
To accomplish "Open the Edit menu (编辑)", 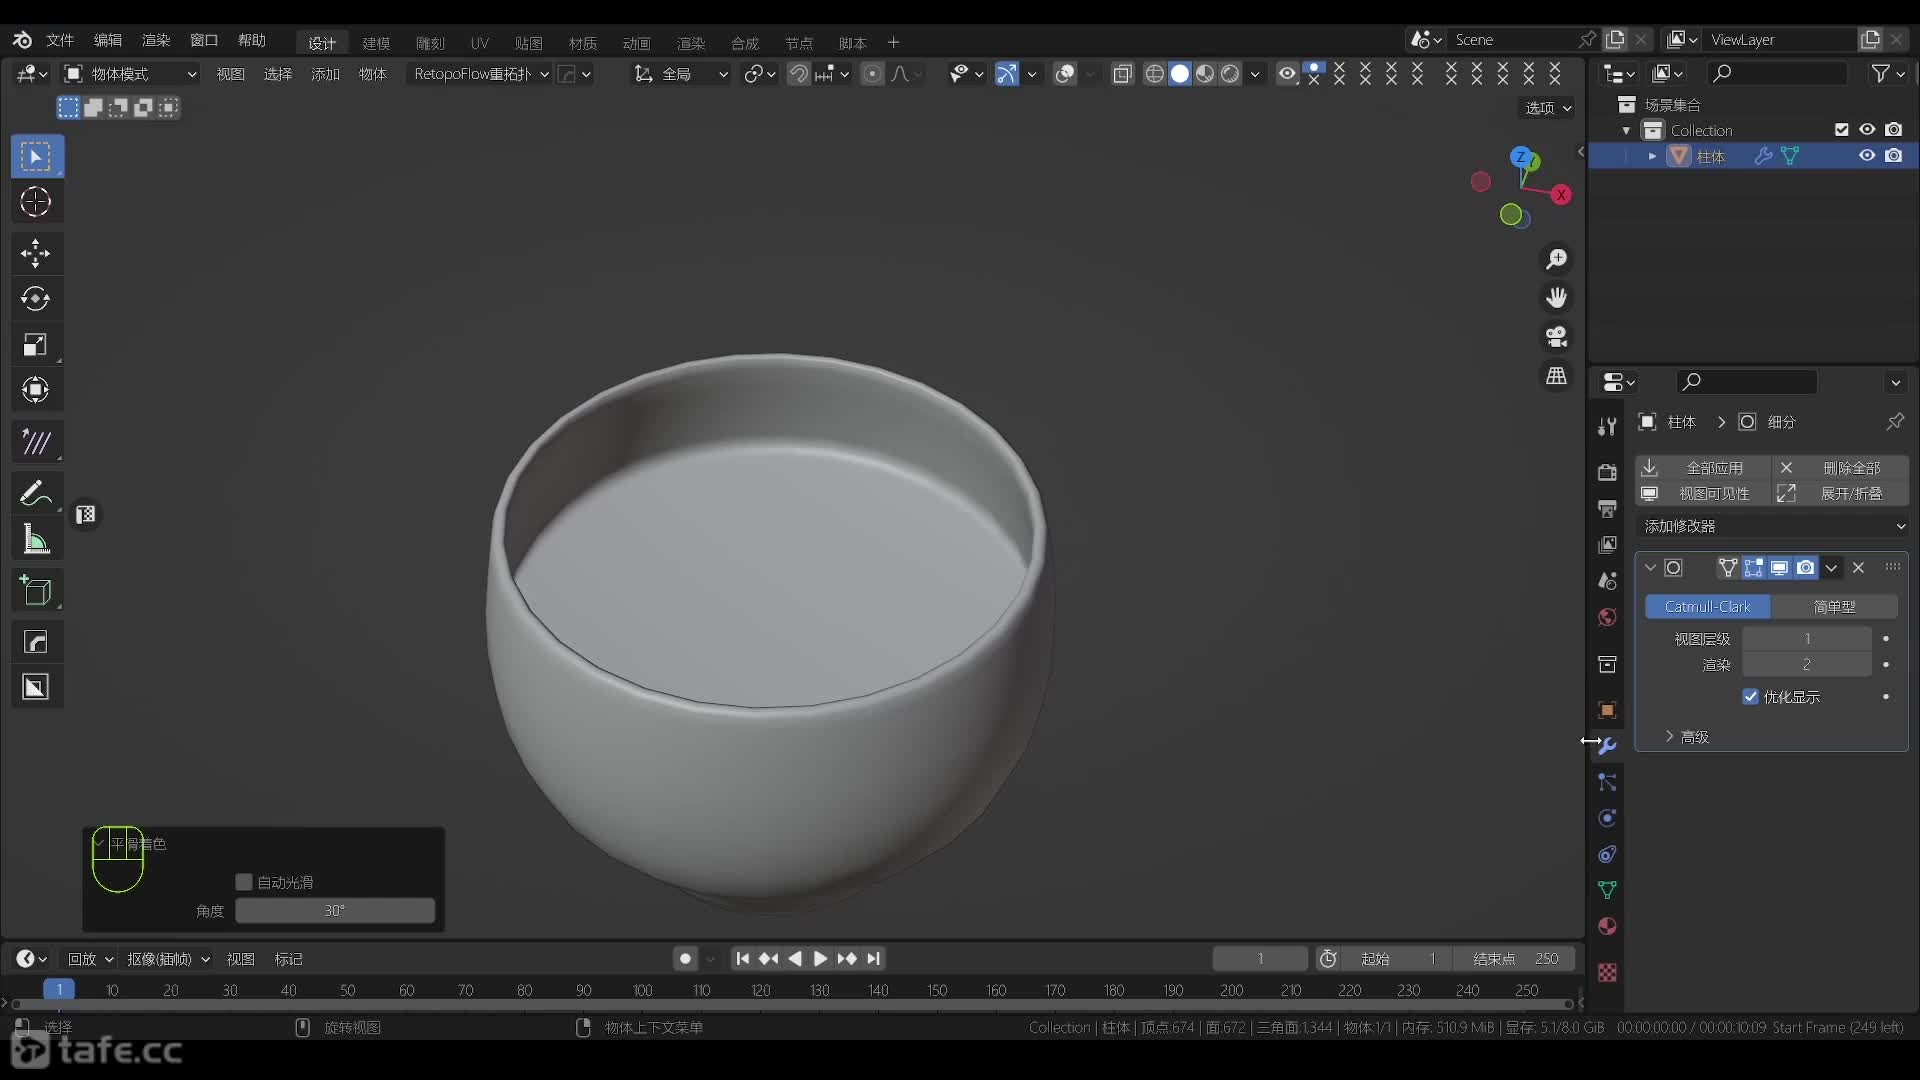I will 108,40.
